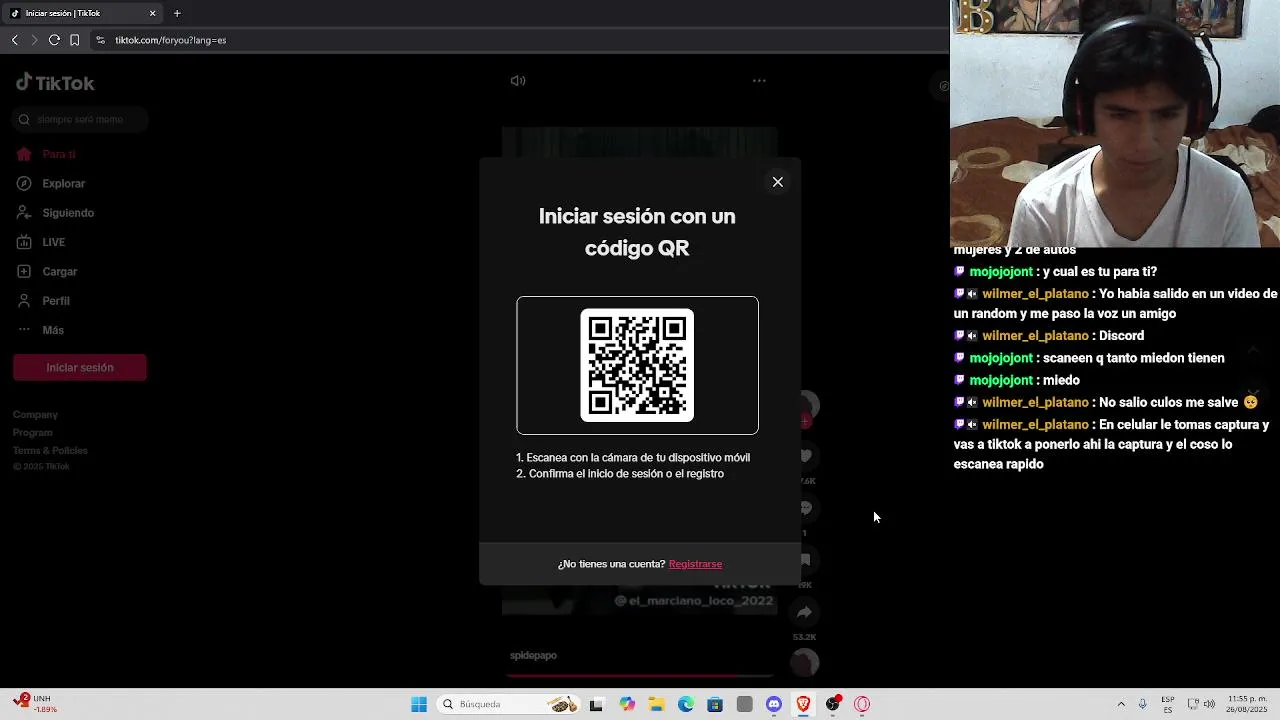Open OBS Studio from taskbar
Screen dimensions: 1280x720
coord(833,704)
